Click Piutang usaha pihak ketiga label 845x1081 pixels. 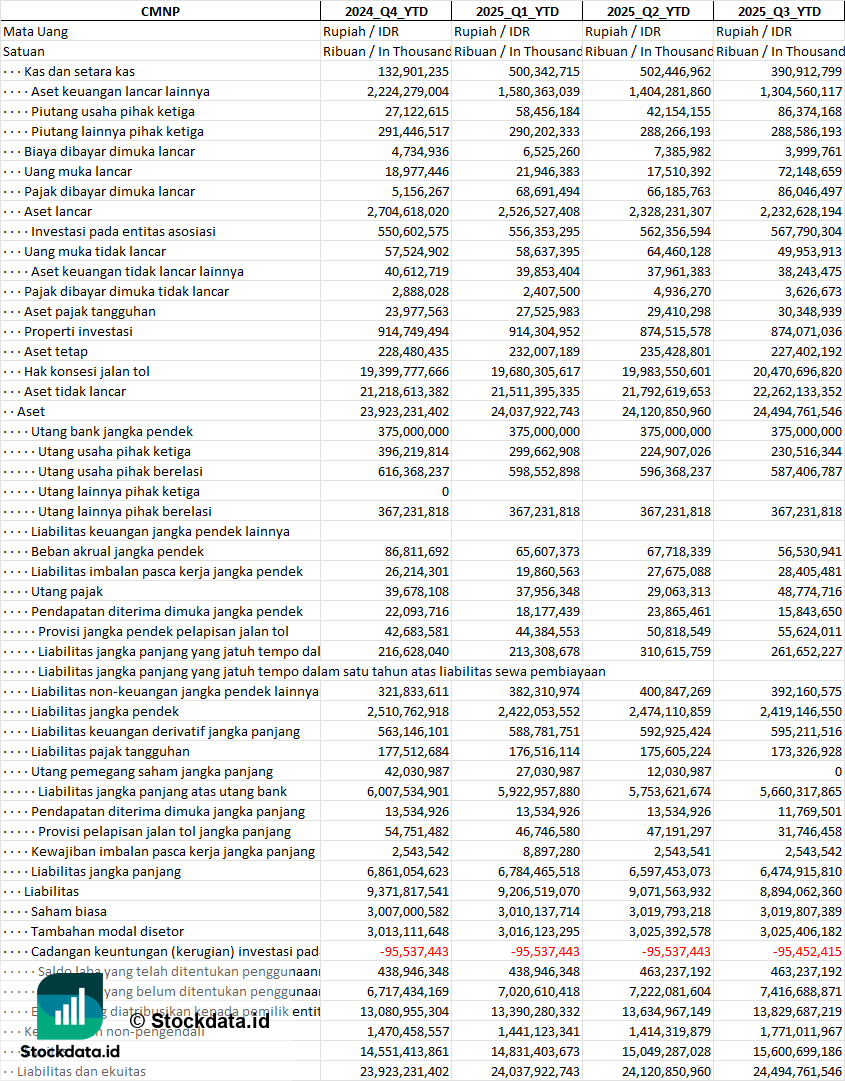coord(112,112)
